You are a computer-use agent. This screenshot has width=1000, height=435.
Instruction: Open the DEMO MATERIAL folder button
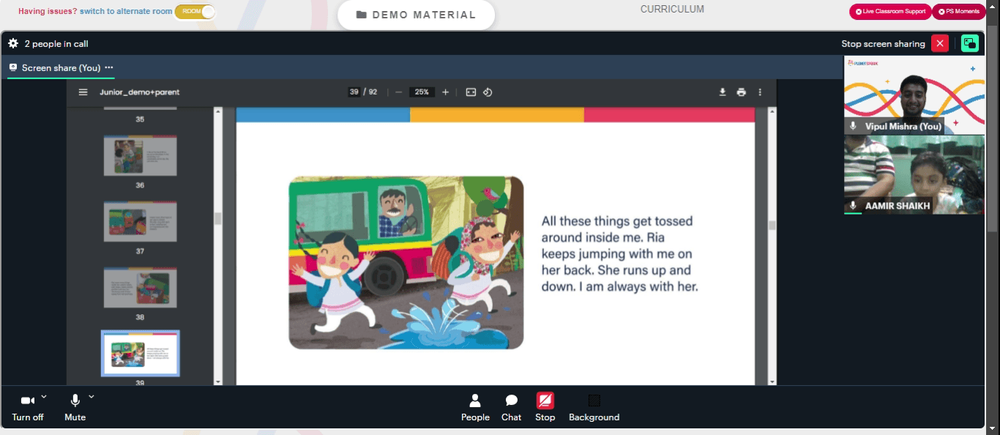click(416, 15)
